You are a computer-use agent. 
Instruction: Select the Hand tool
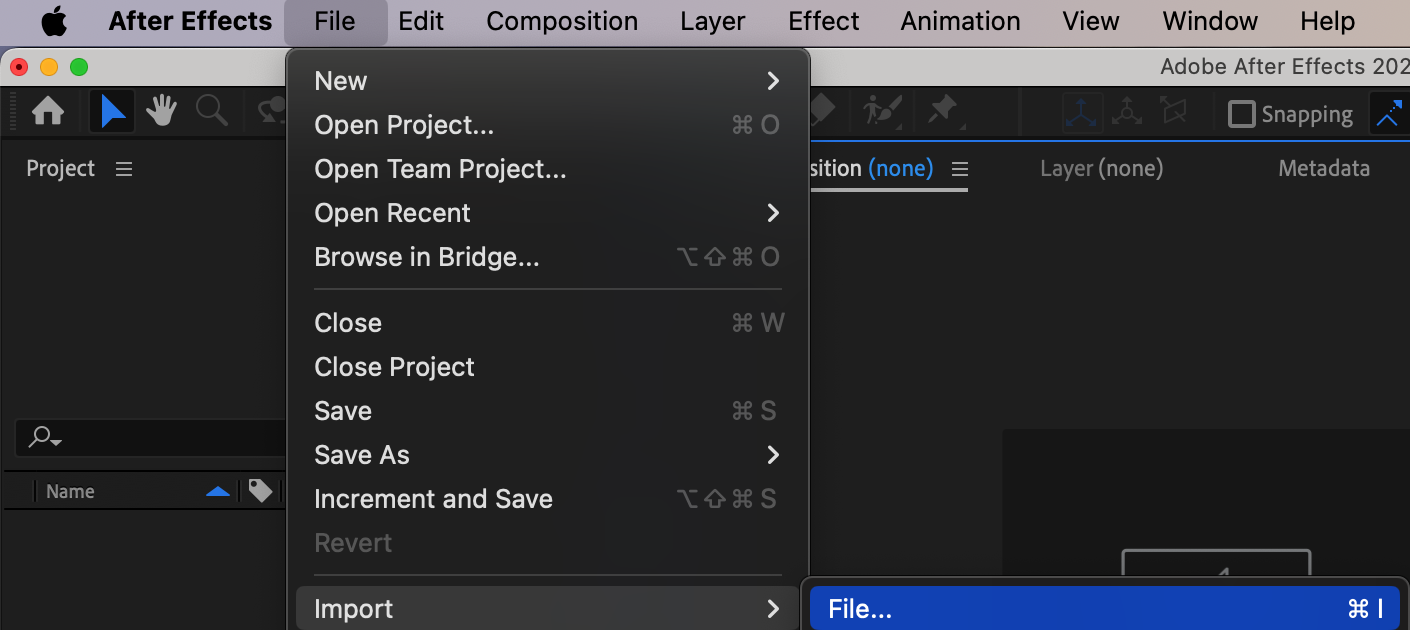tap(161, 111)
